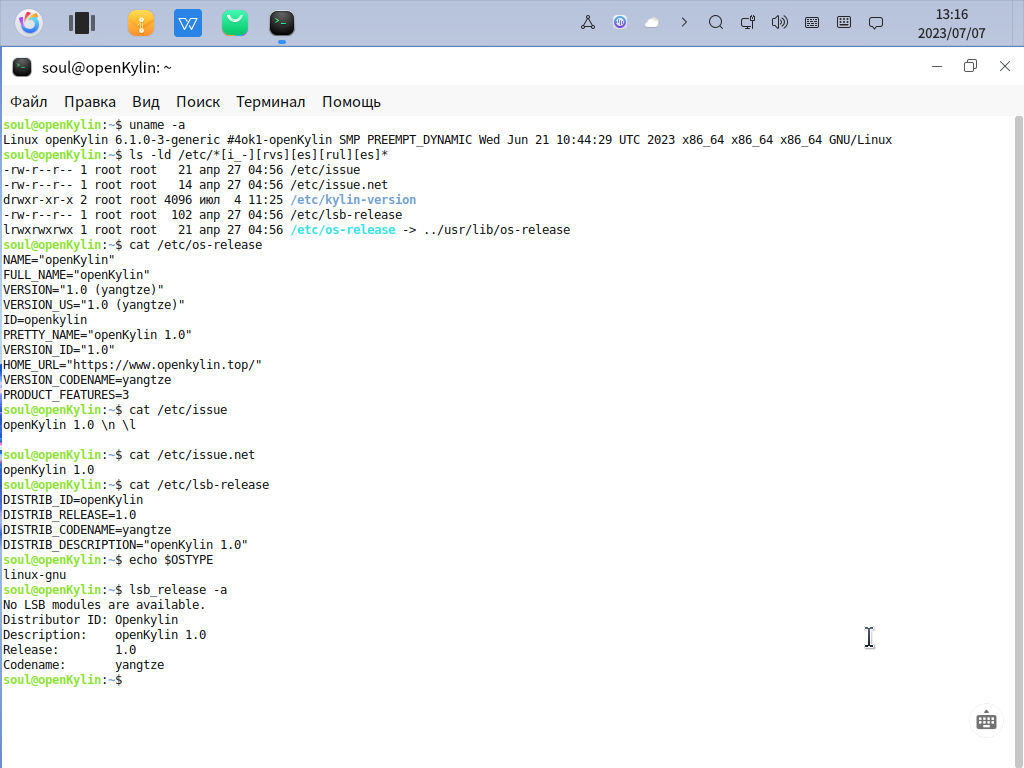Click the display and power tray icon
1024x768 pixels.
pyautogui.click(x=748, y=23)
